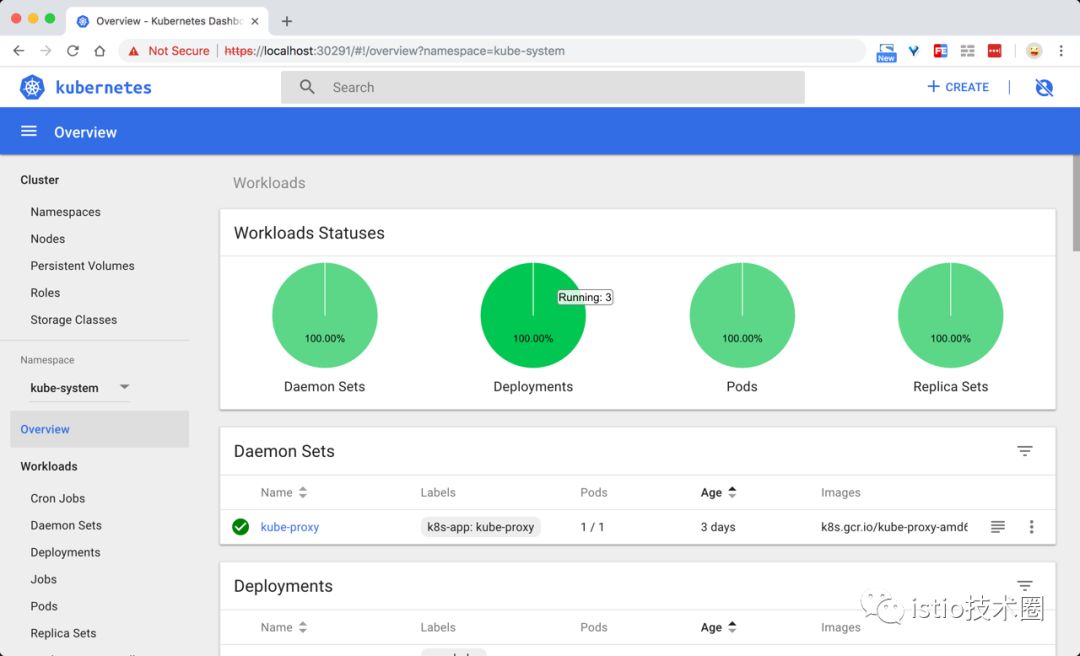Focus the dashboard Search field
This screenshot has width=1080, height=656.
pos(543,88)
